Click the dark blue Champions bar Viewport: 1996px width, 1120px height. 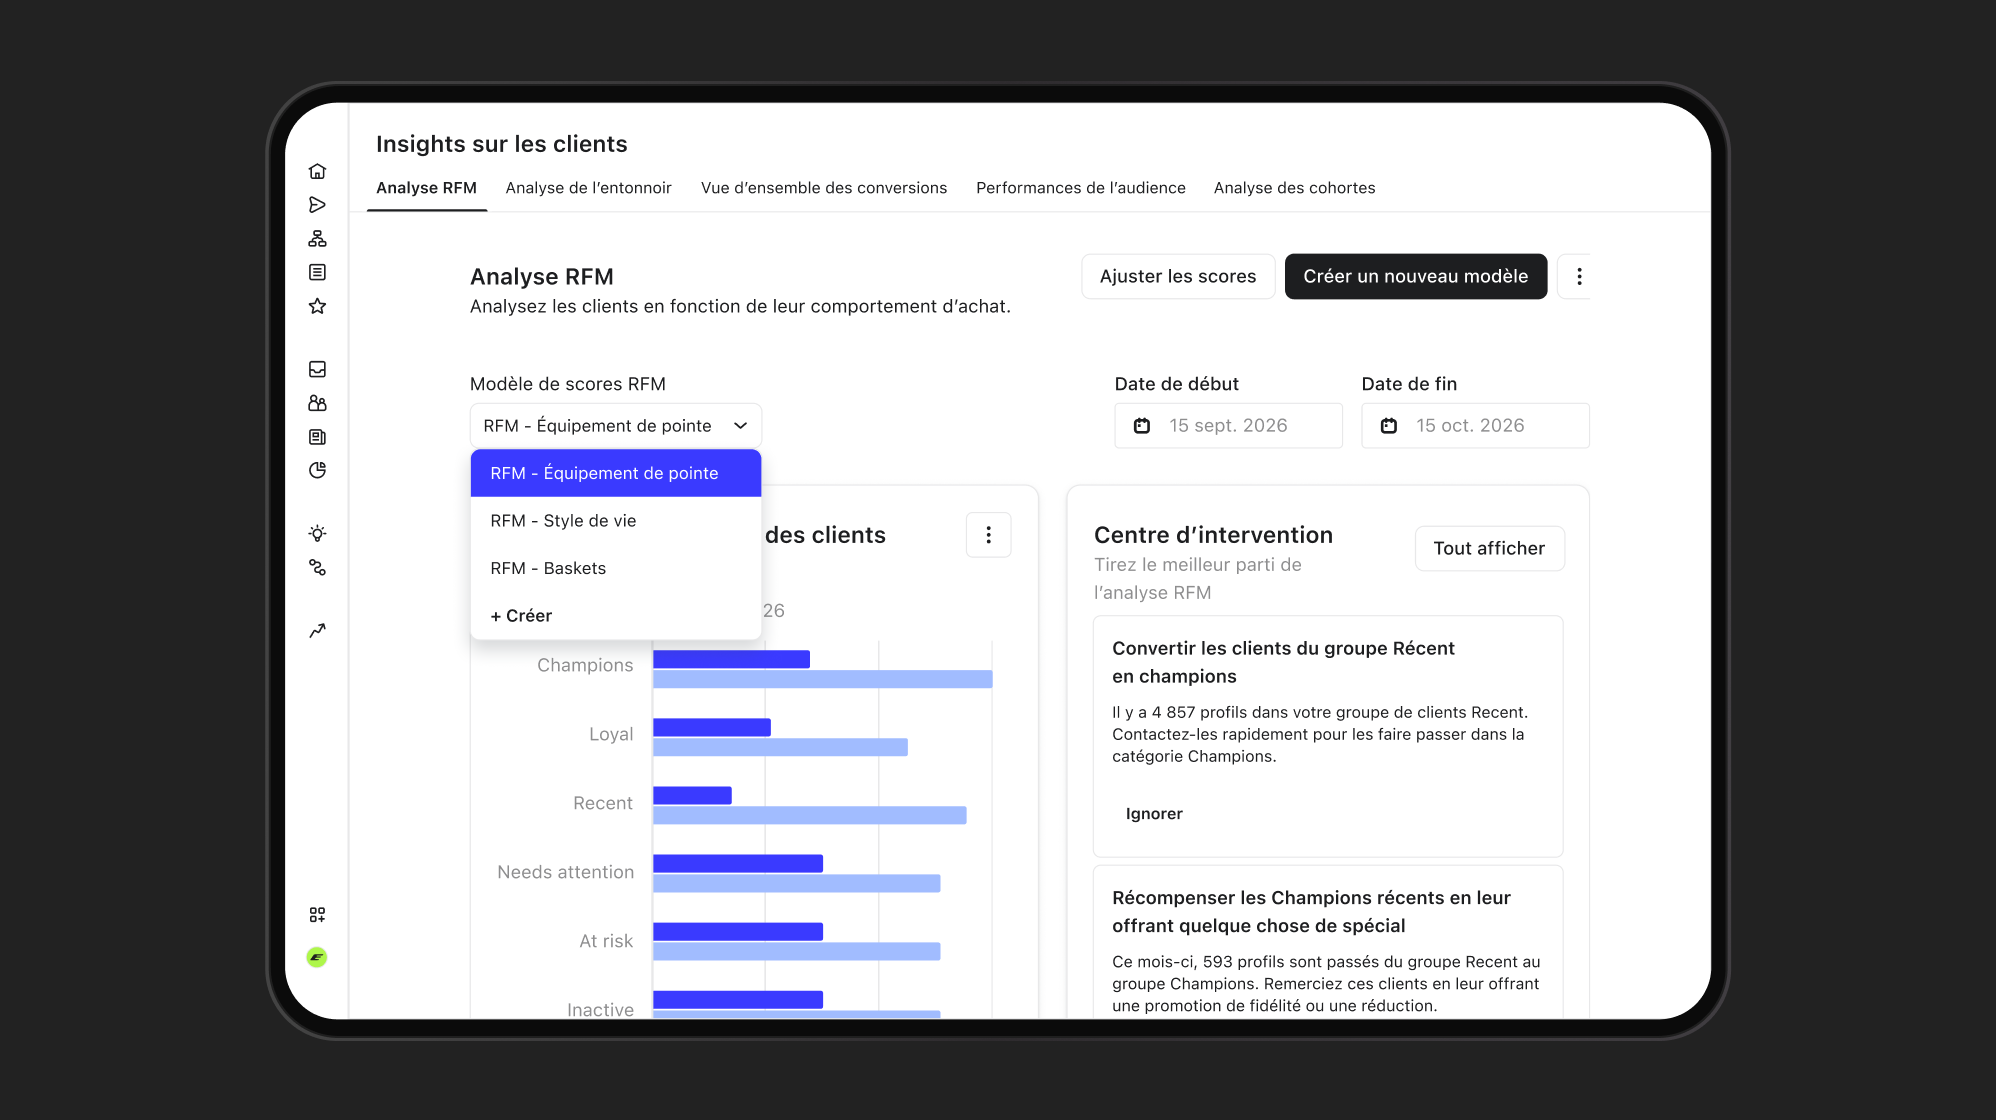(x=731, y=659)
